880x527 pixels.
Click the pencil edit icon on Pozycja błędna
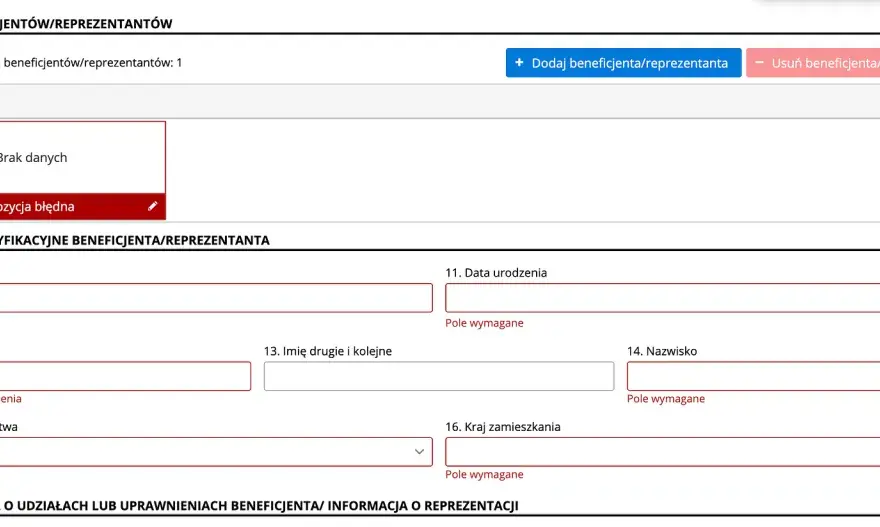click(x=153, y=206)
